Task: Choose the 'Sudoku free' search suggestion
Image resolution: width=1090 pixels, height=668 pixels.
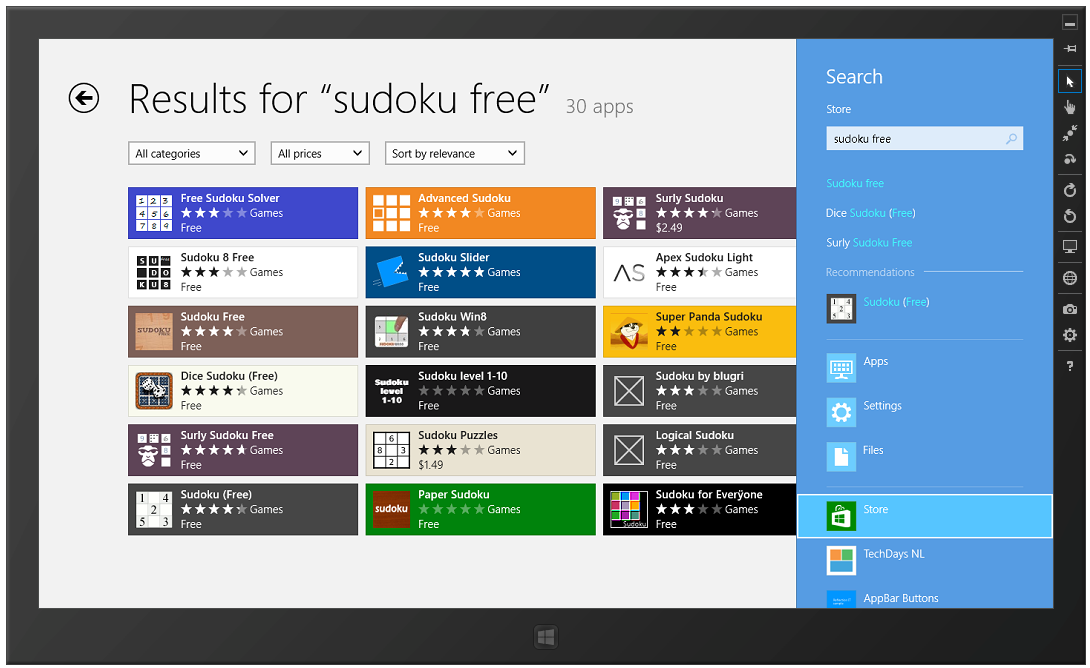Action: (855, 184)
